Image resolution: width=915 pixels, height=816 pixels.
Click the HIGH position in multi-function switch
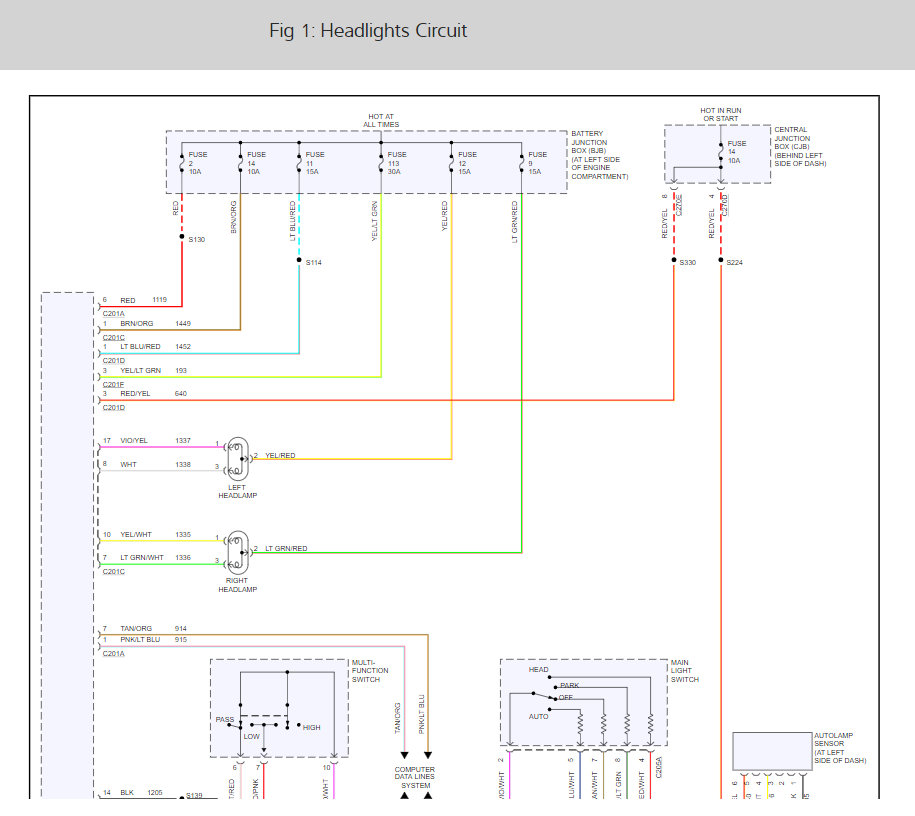coord(312,728)
